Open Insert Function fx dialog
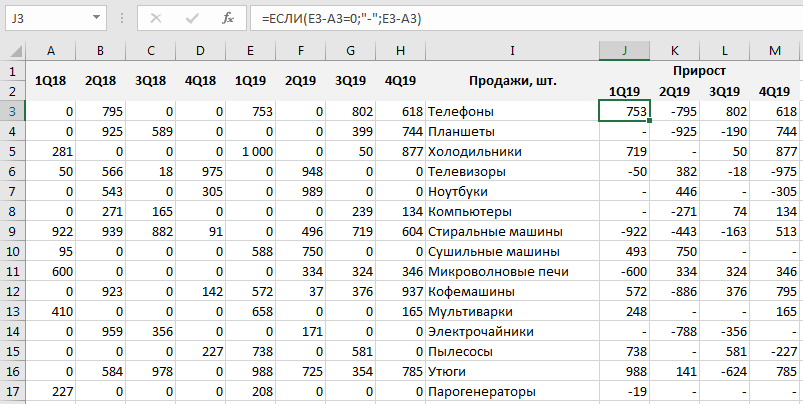 pyautogui.click(x=228, y=18)
